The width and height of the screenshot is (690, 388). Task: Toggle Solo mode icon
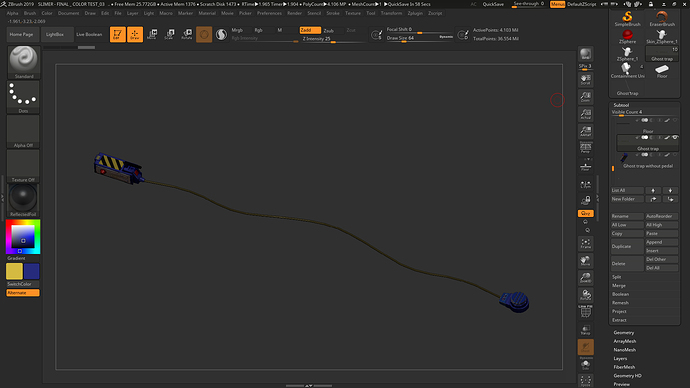point(585,364)
